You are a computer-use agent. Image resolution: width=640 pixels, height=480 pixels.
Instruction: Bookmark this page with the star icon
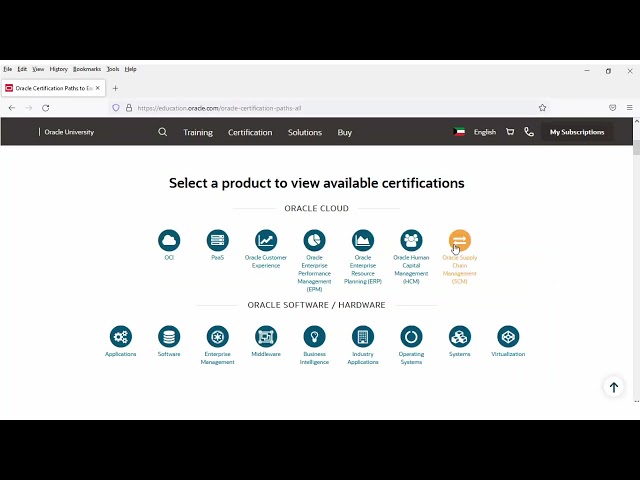[542, 108]
